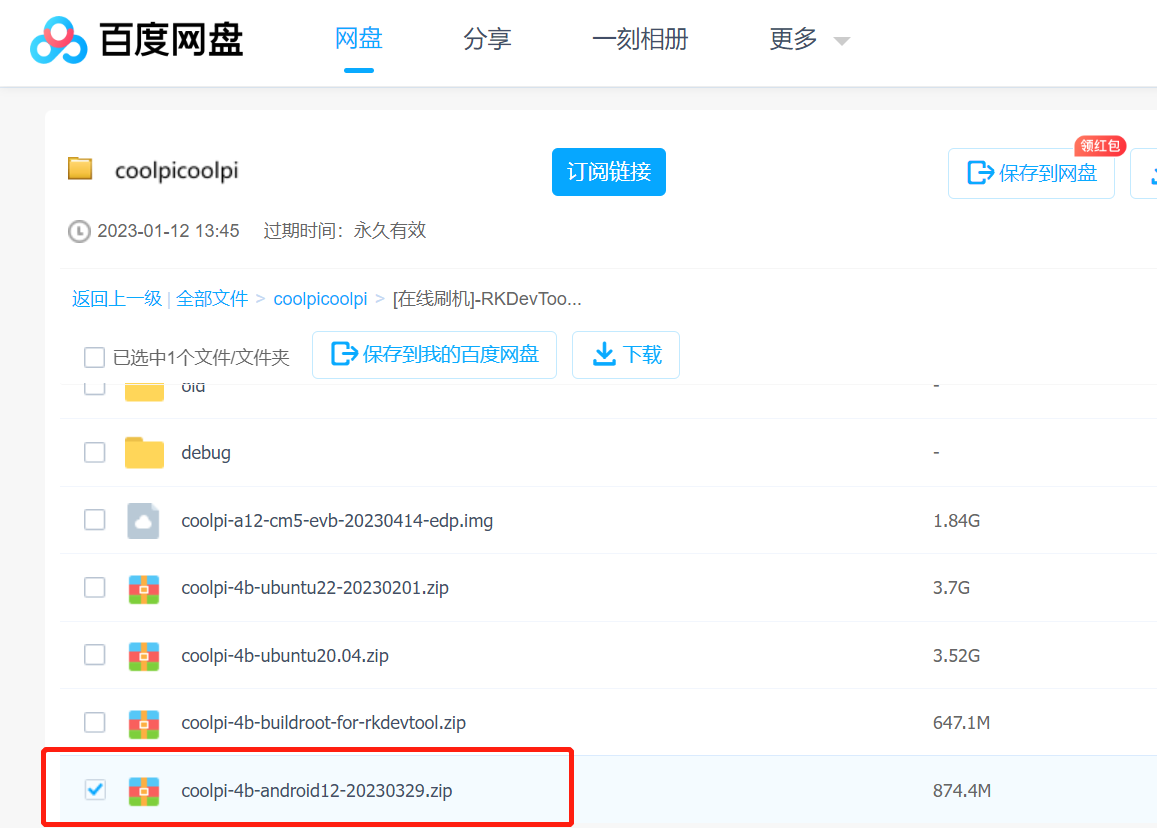Image resolution: width=1157 pixels, height=828 pixels.
Task: Switch to the 分享 tab
Action: (x=487, y=38)
